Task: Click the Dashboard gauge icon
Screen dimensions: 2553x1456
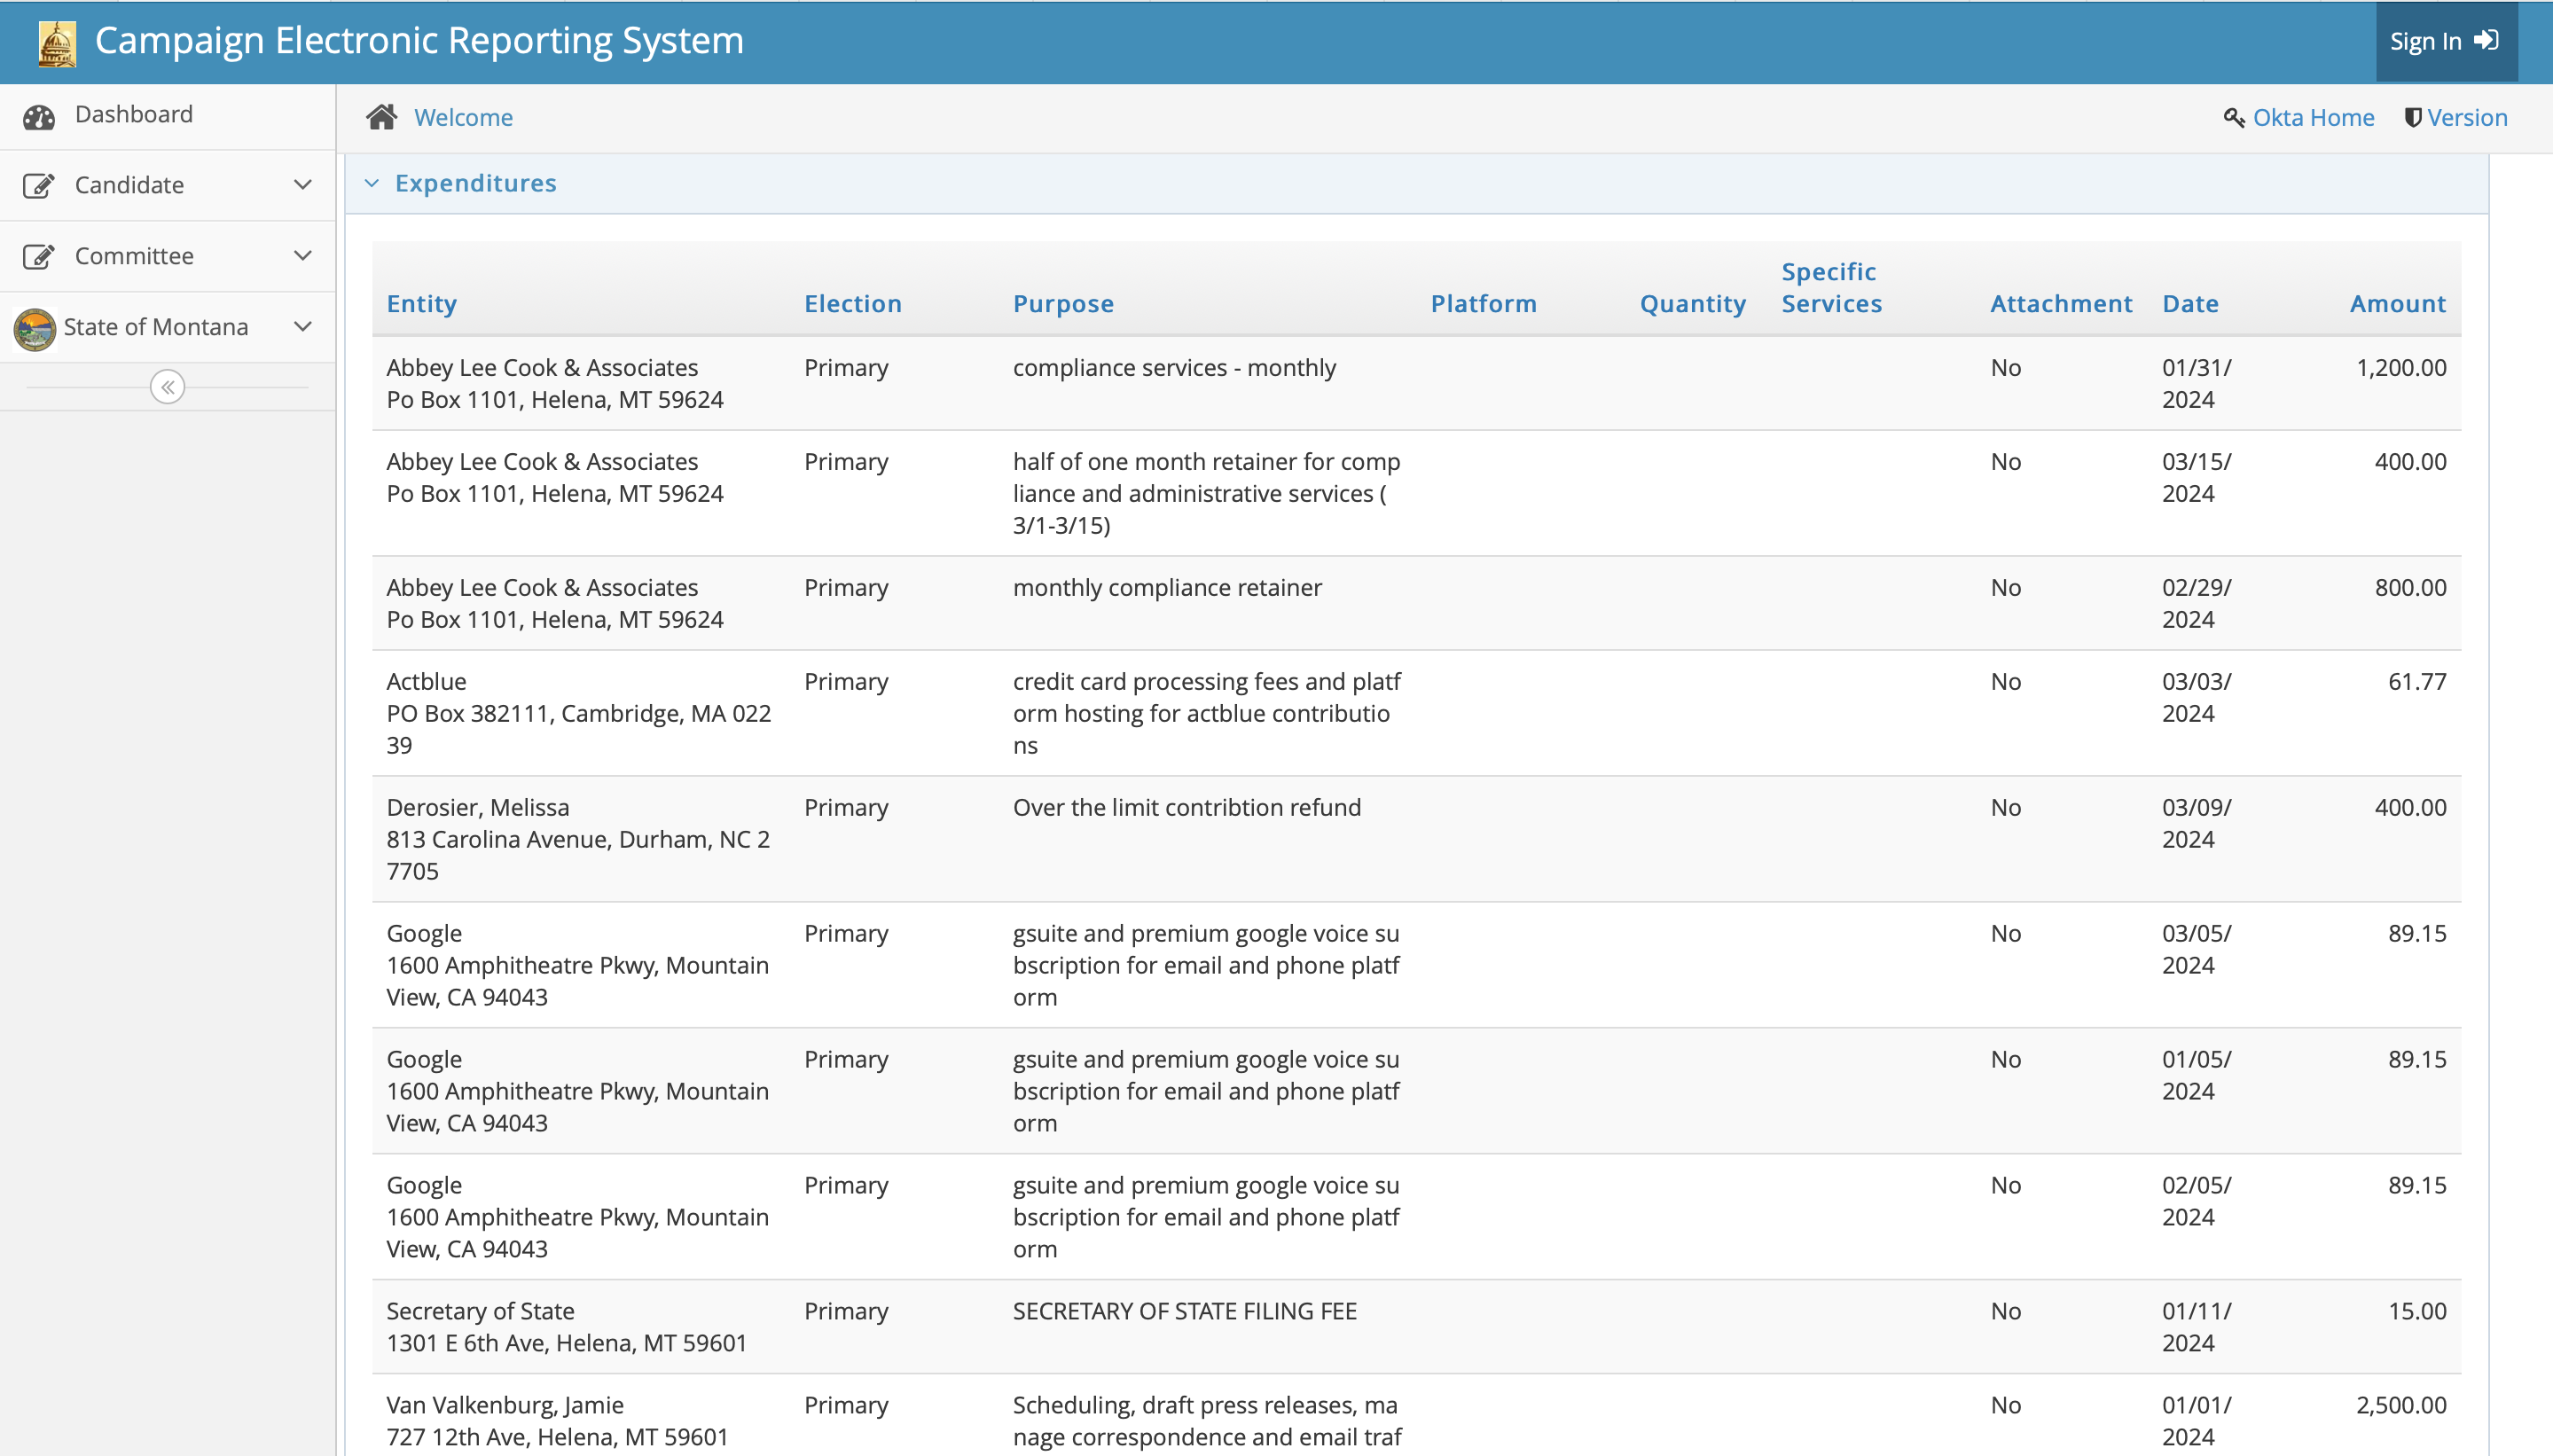Action: (39, 117)
